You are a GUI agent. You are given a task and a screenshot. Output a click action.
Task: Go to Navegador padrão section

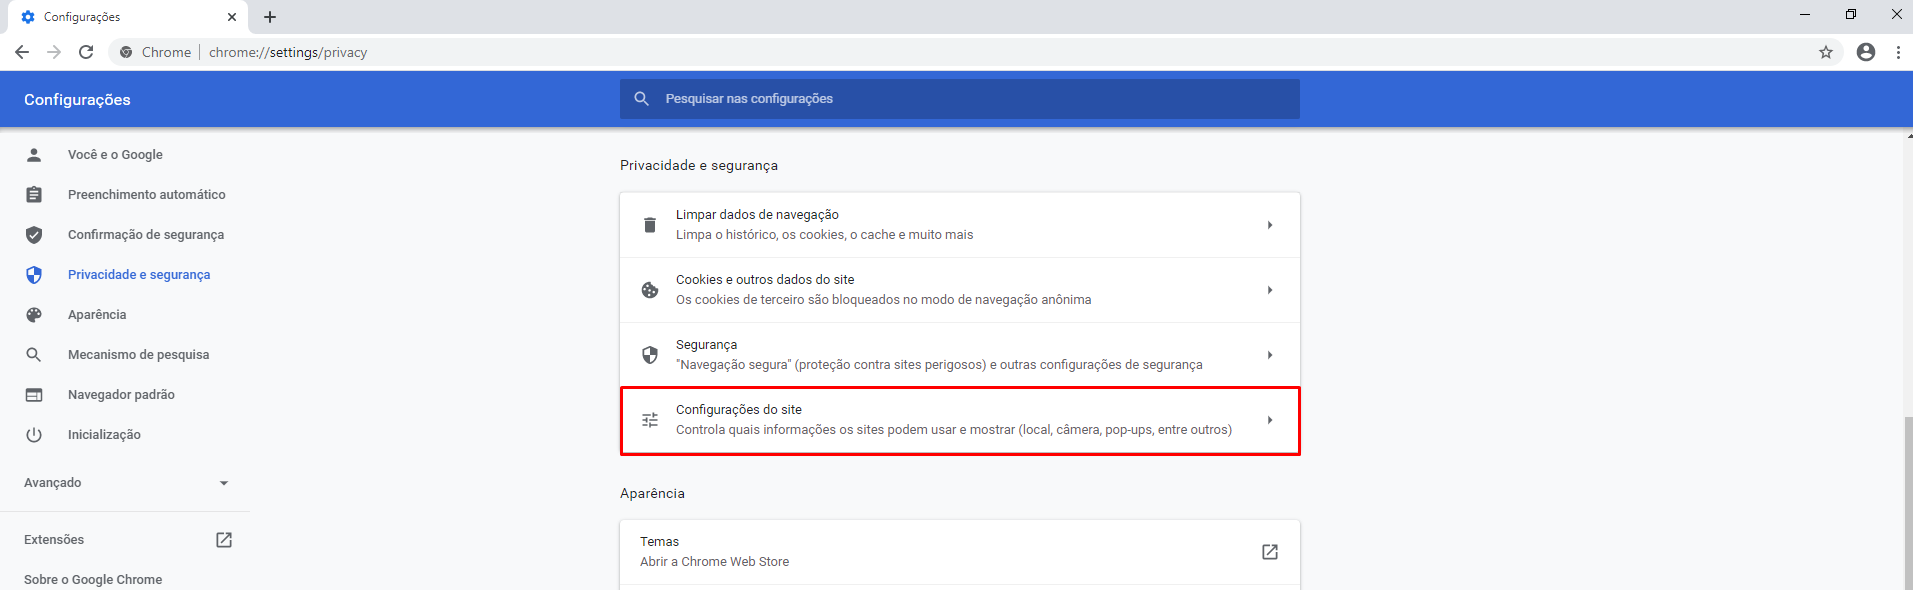121,395
